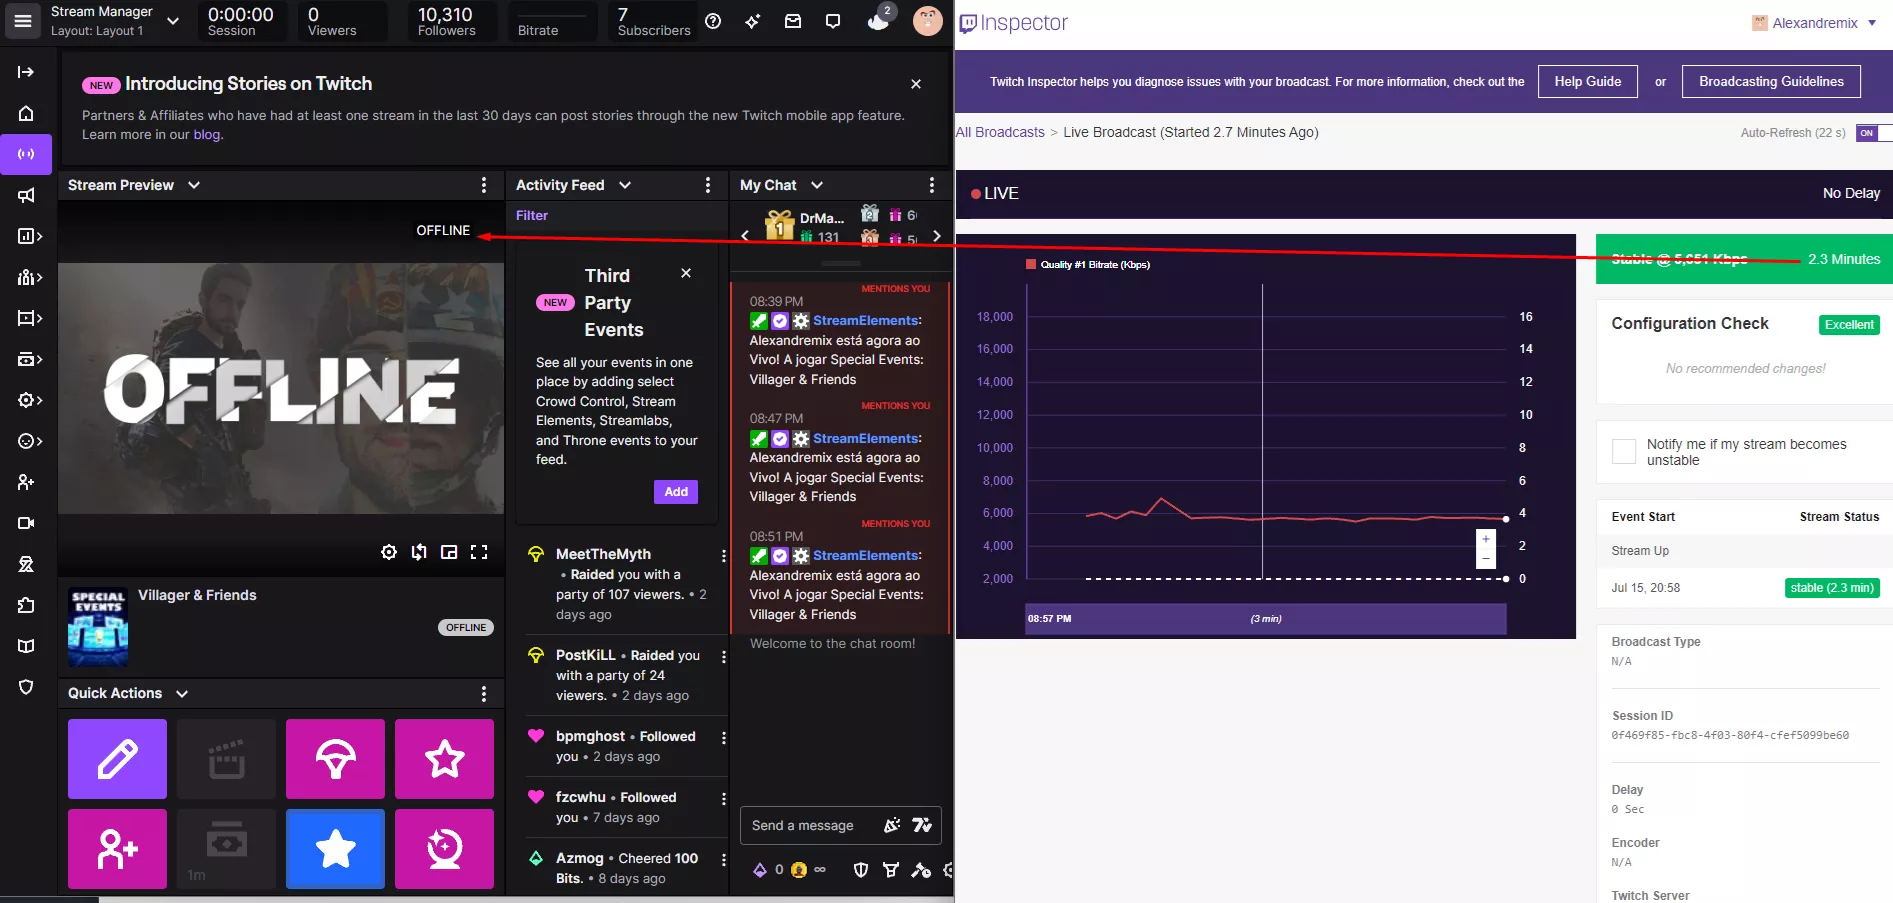Open the hamburger menu in Stream Manager
Screen dimensions: 1893x903
click(22, 20)
